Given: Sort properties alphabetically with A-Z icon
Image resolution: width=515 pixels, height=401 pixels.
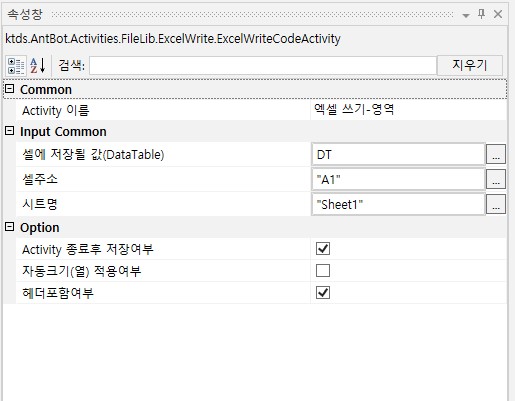Looking at the screenshot, I should point(37,66).
